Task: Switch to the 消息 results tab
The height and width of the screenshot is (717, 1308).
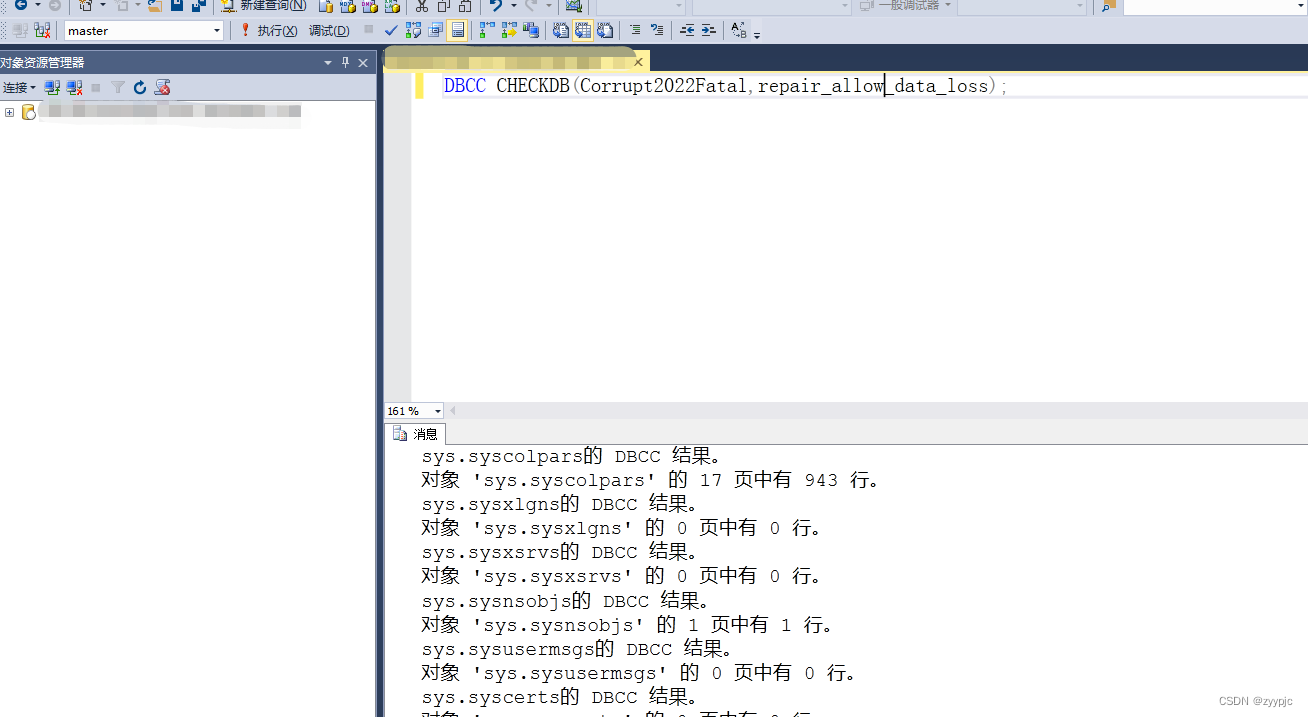Action: (415, 433)
